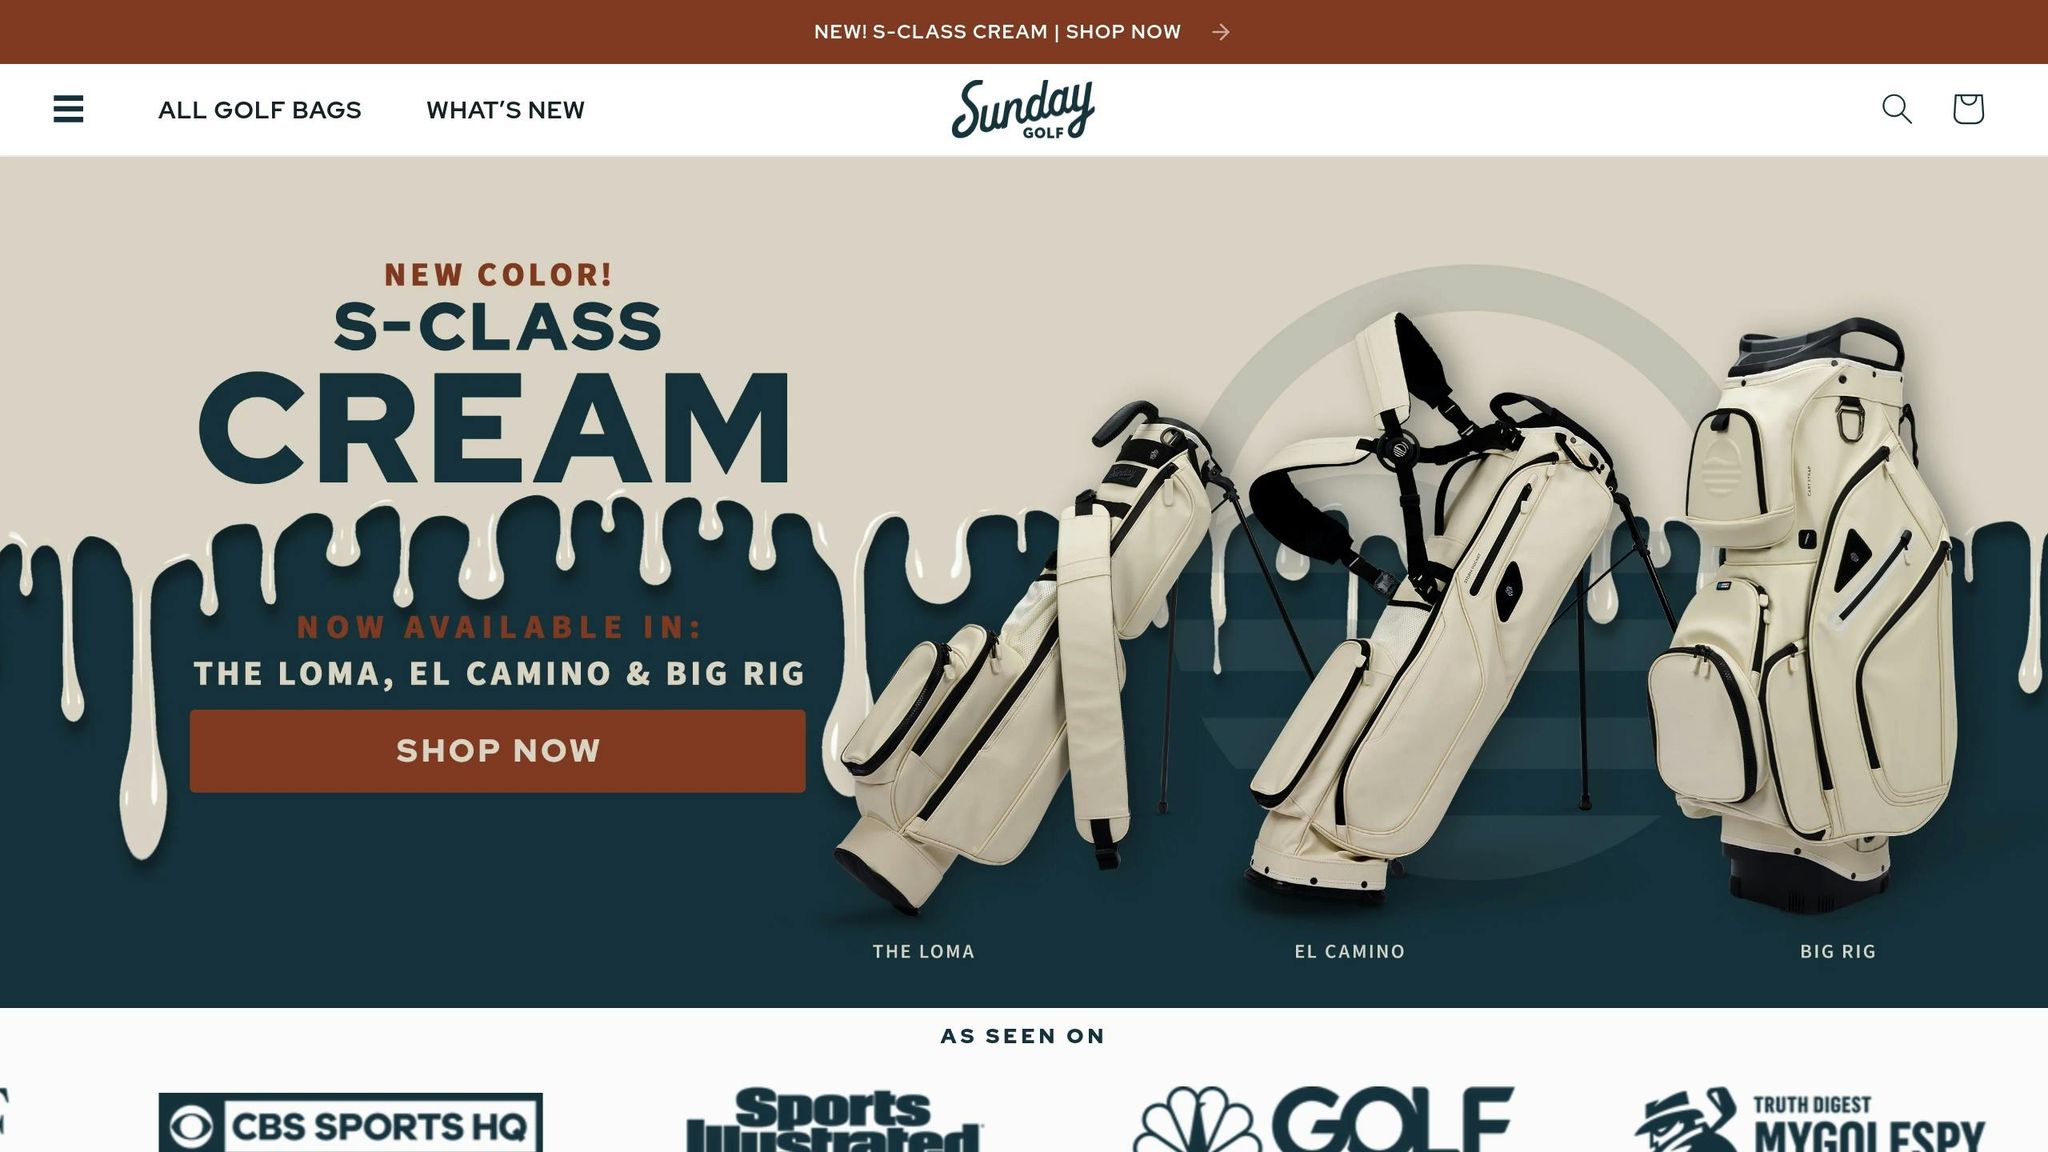Open the shopping cart icon
The image size is (2048, 1152).
pyautogui.click(x=1968, y=109)
